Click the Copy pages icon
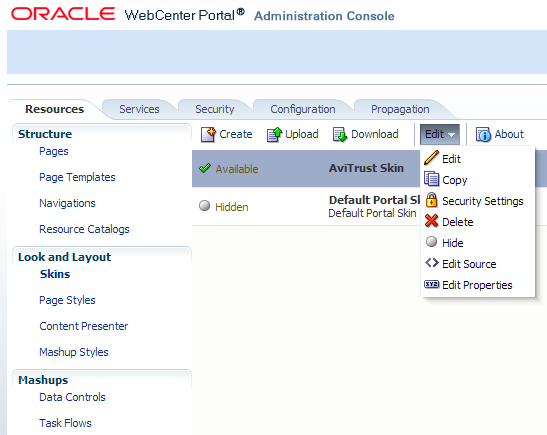 [432, 179]
